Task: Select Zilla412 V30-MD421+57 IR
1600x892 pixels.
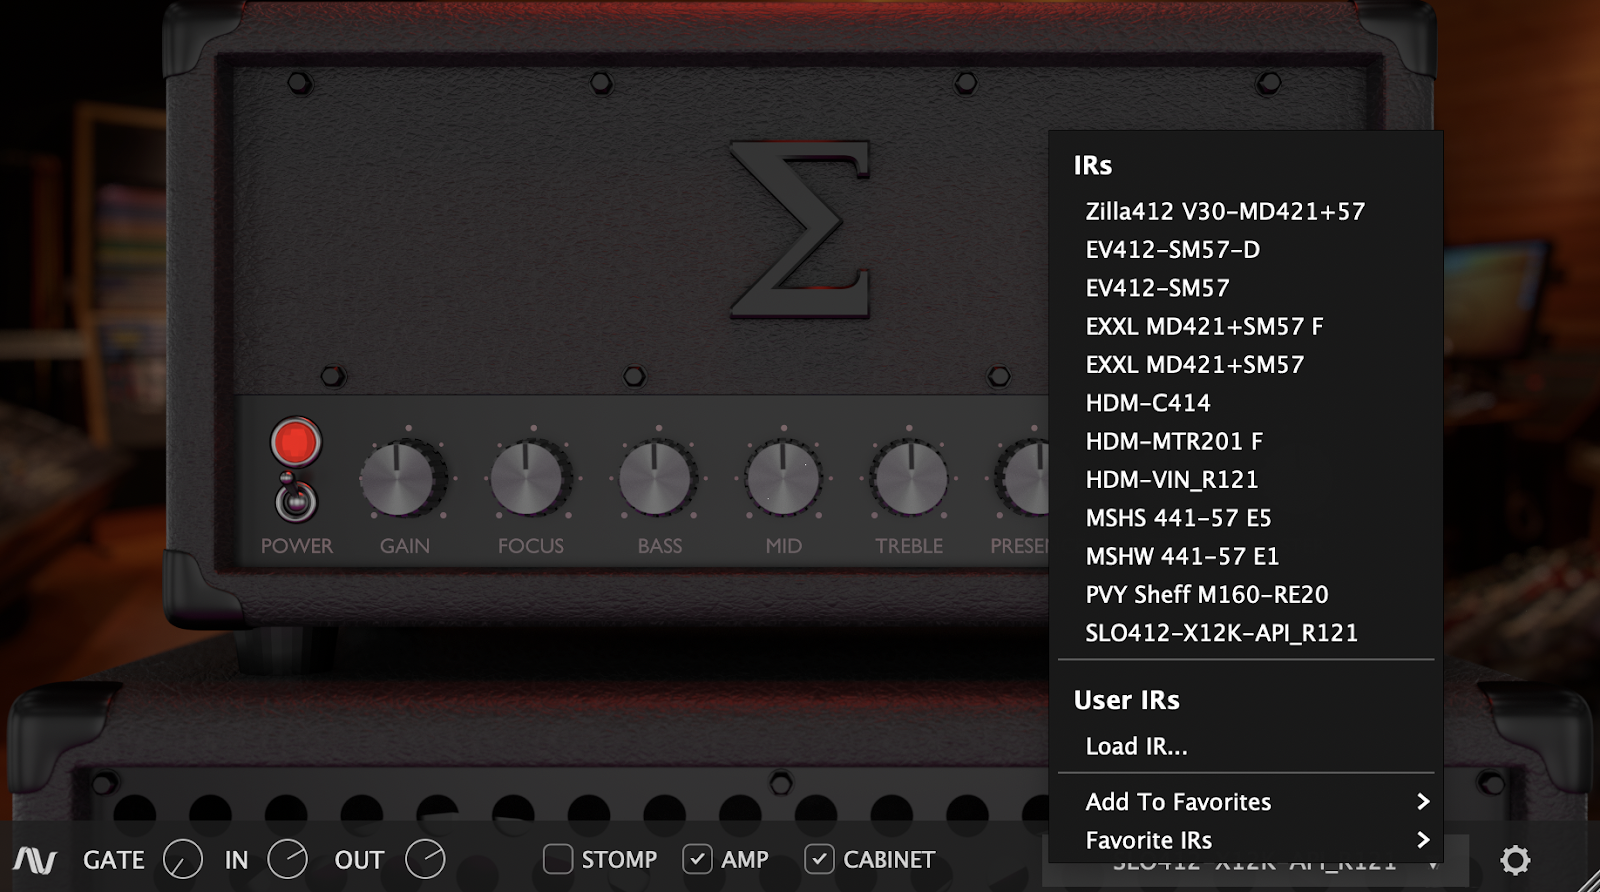Action: click(1245, 211)
